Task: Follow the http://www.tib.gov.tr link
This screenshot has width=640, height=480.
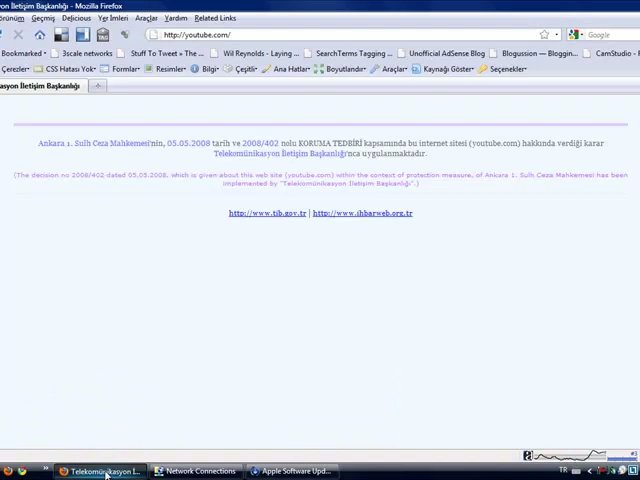Action: point(267,213)
